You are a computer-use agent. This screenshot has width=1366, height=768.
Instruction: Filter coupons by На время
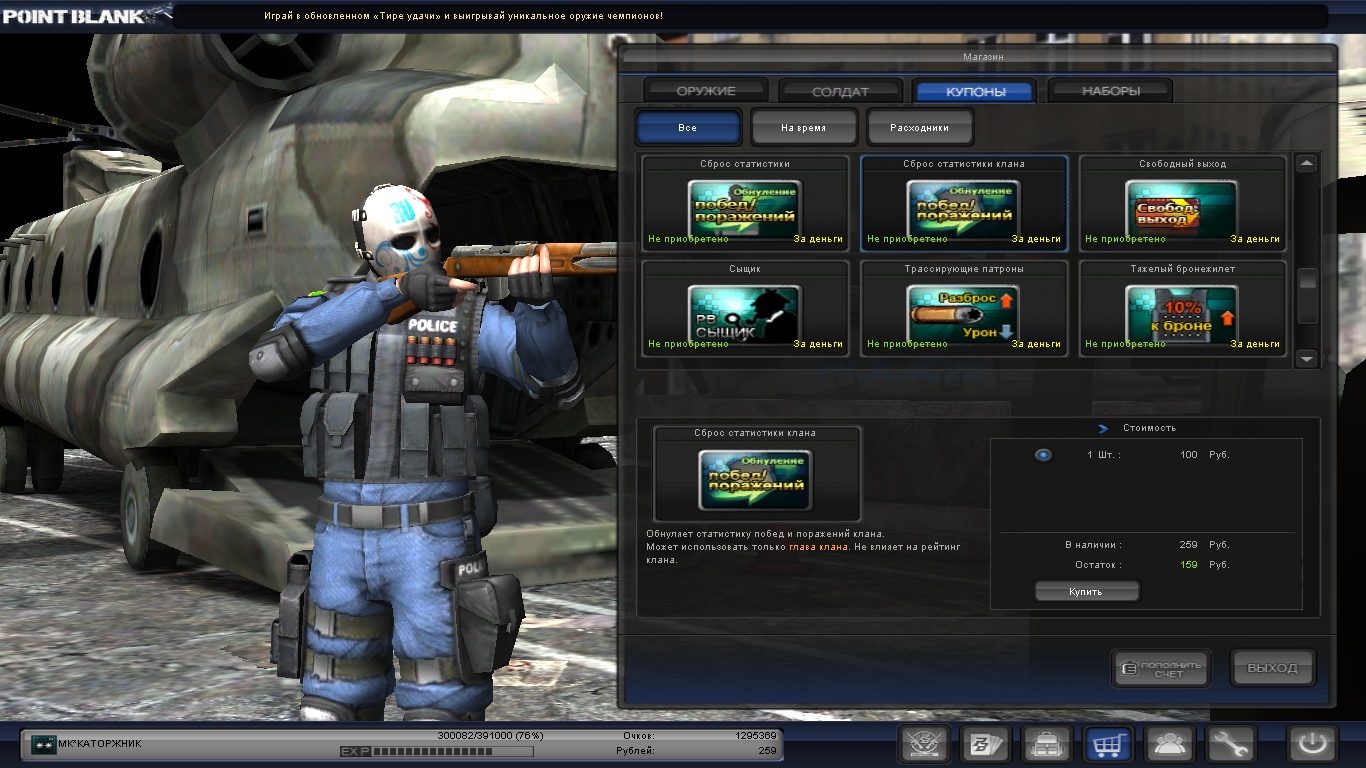coord(804,128)
